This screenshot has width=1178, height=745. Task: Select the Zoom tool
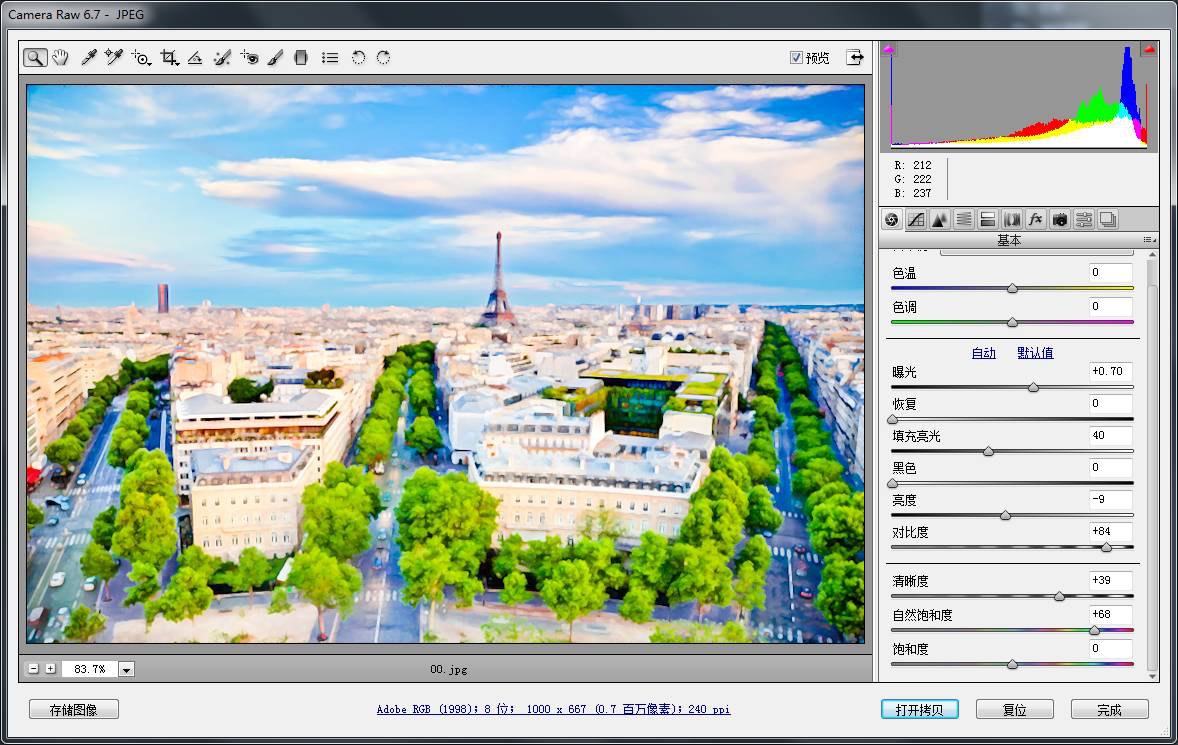pyautogui.click(x=35, y=58)
